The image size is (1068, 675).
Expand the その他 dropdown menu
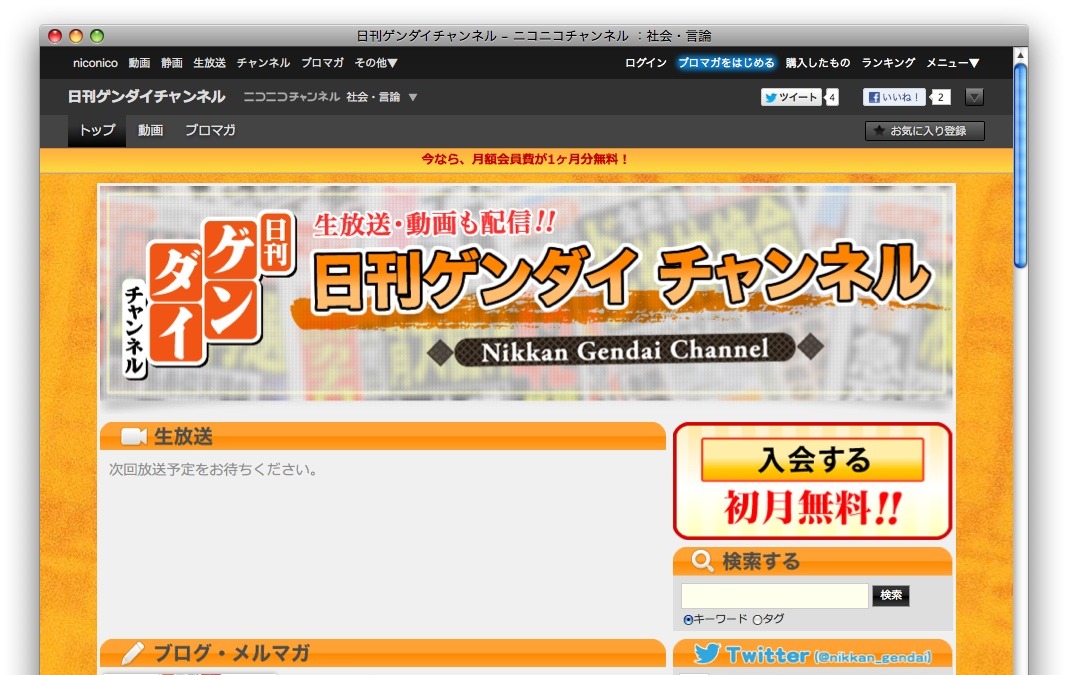point(376,63)
